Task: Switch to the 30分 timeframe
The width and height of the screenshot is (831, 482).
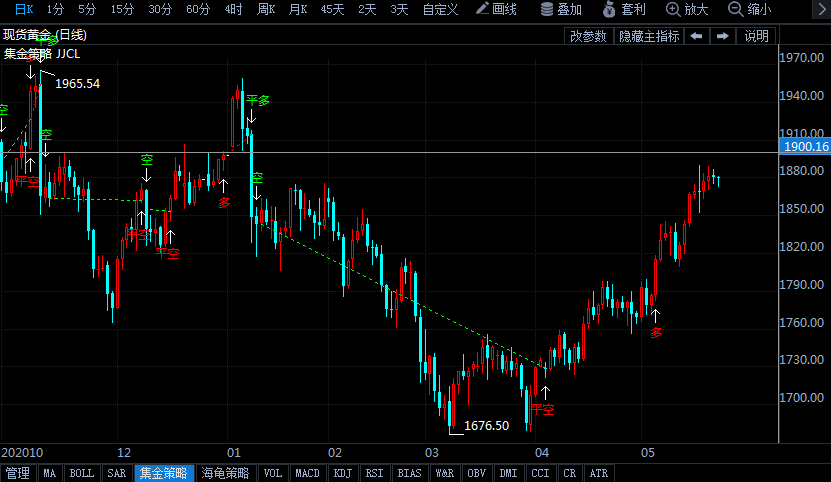Action: pyautogui.click(x=160, y=9)
